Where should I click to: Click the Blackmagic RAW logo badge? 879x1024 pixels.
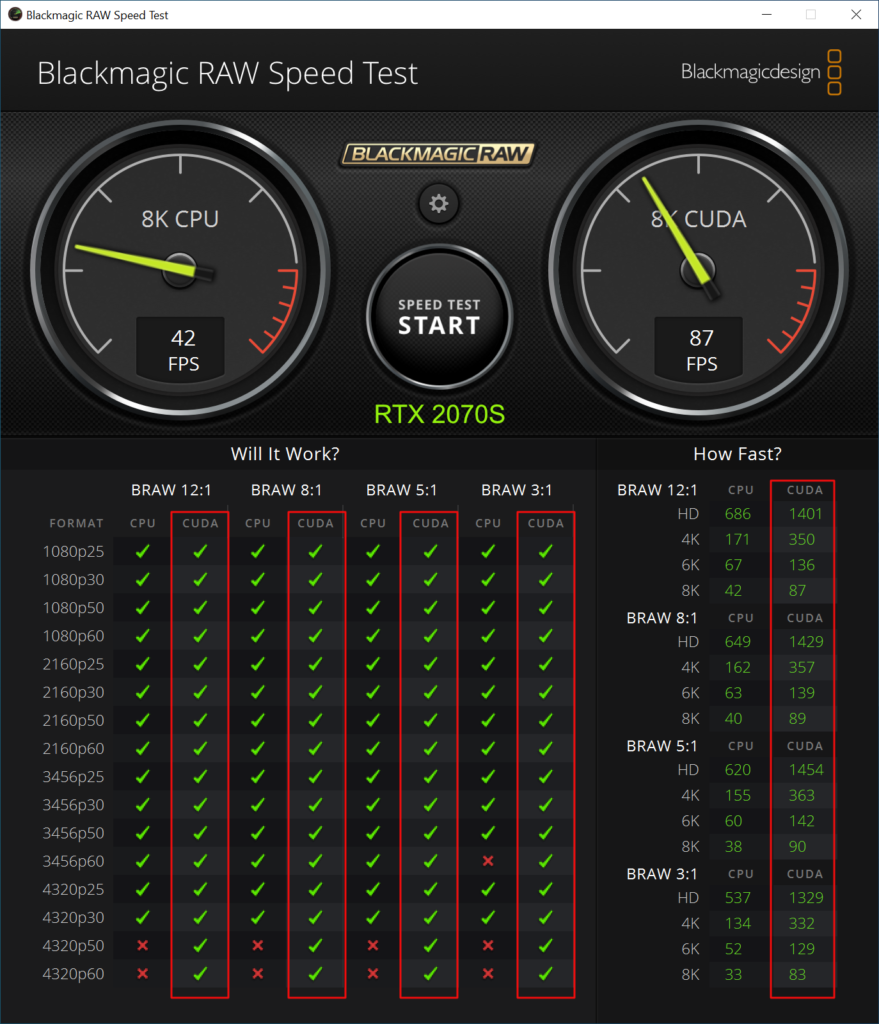coord(438,154)
